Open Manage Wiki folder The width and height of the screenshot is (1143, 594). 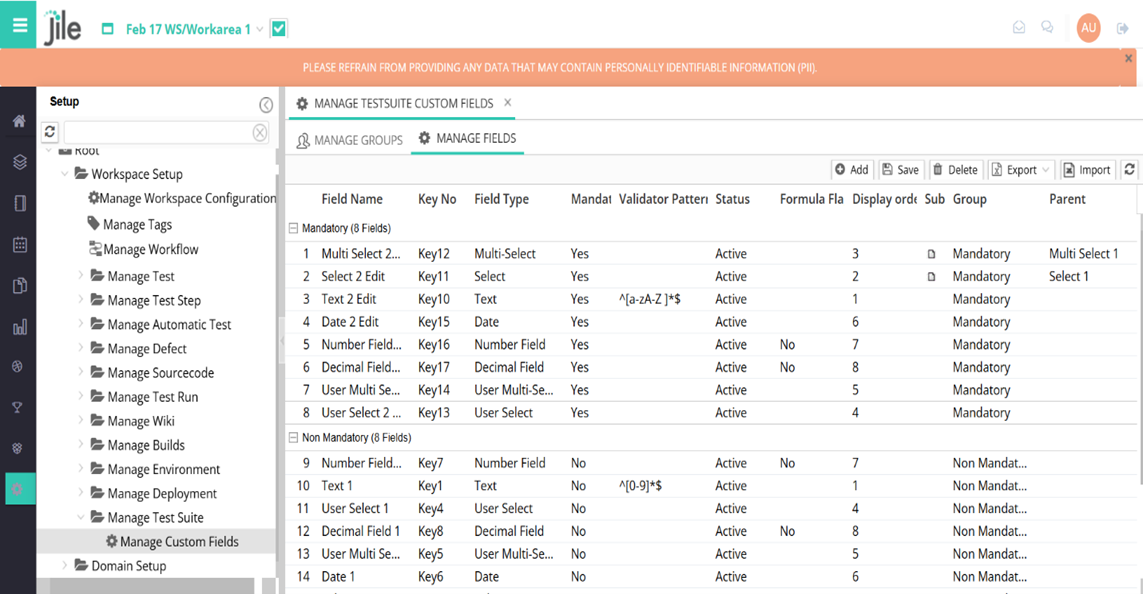133,421
